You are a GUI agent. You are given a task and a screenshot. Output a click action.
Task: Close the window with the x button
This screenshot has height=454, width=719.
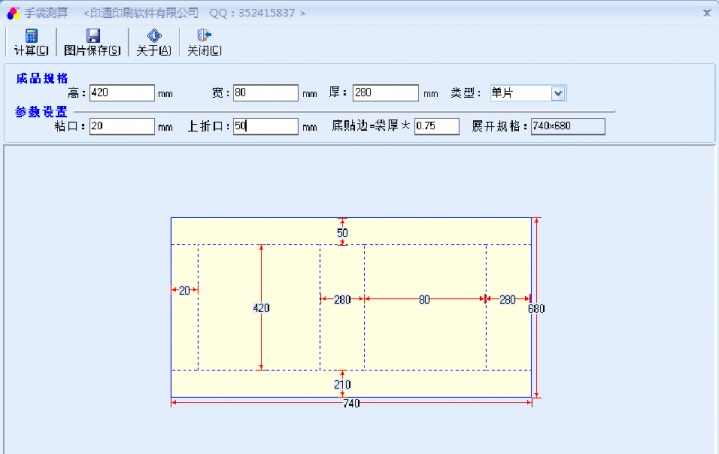706,12
